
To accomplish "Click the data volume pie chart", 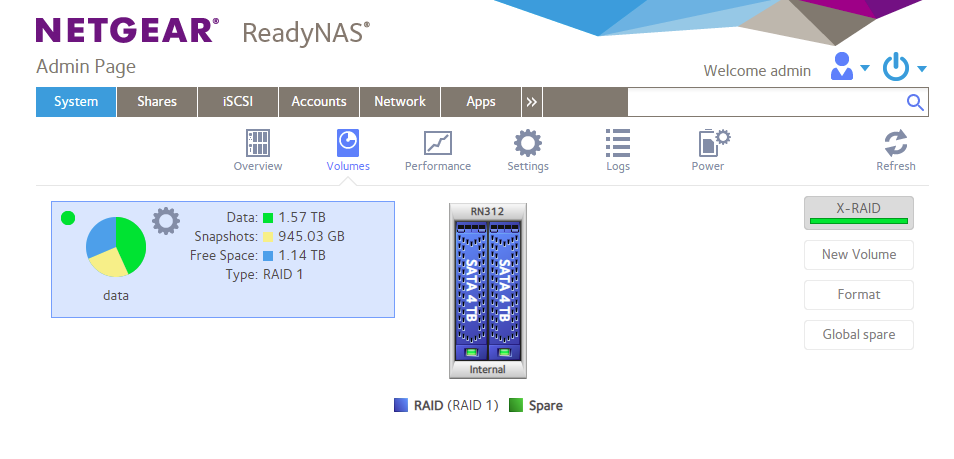I will click(x=116, y=247).
